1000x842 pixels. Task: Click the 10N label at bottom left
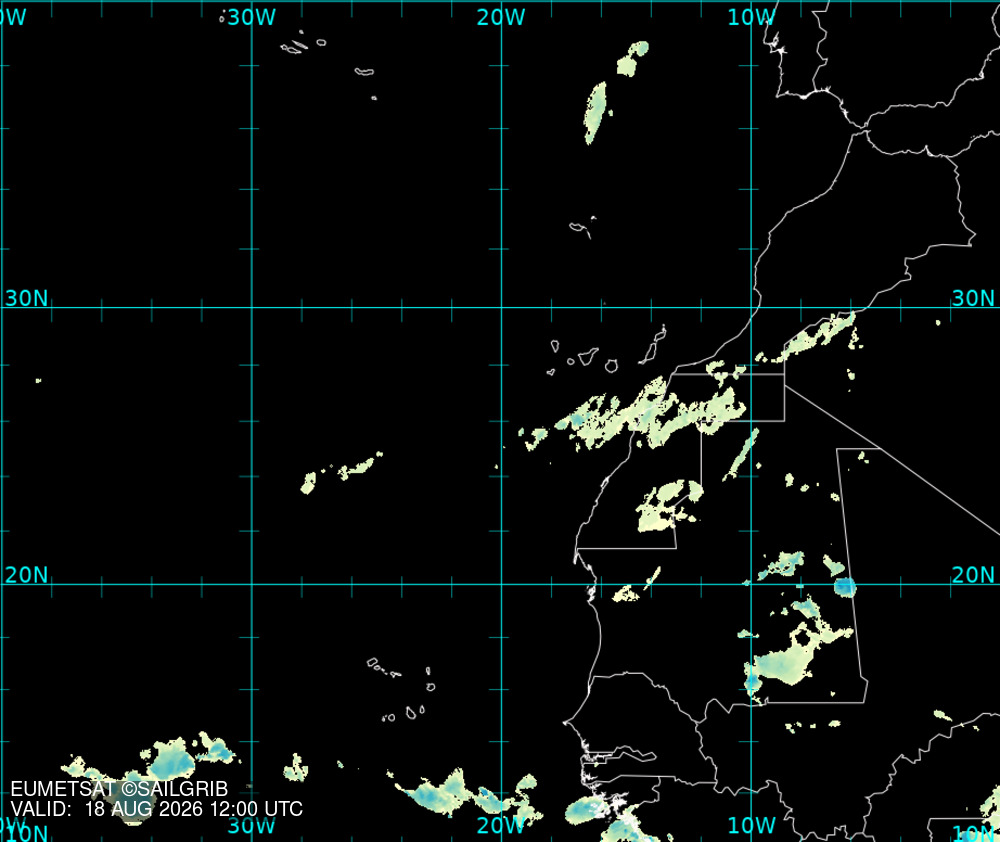click(26, 833)
